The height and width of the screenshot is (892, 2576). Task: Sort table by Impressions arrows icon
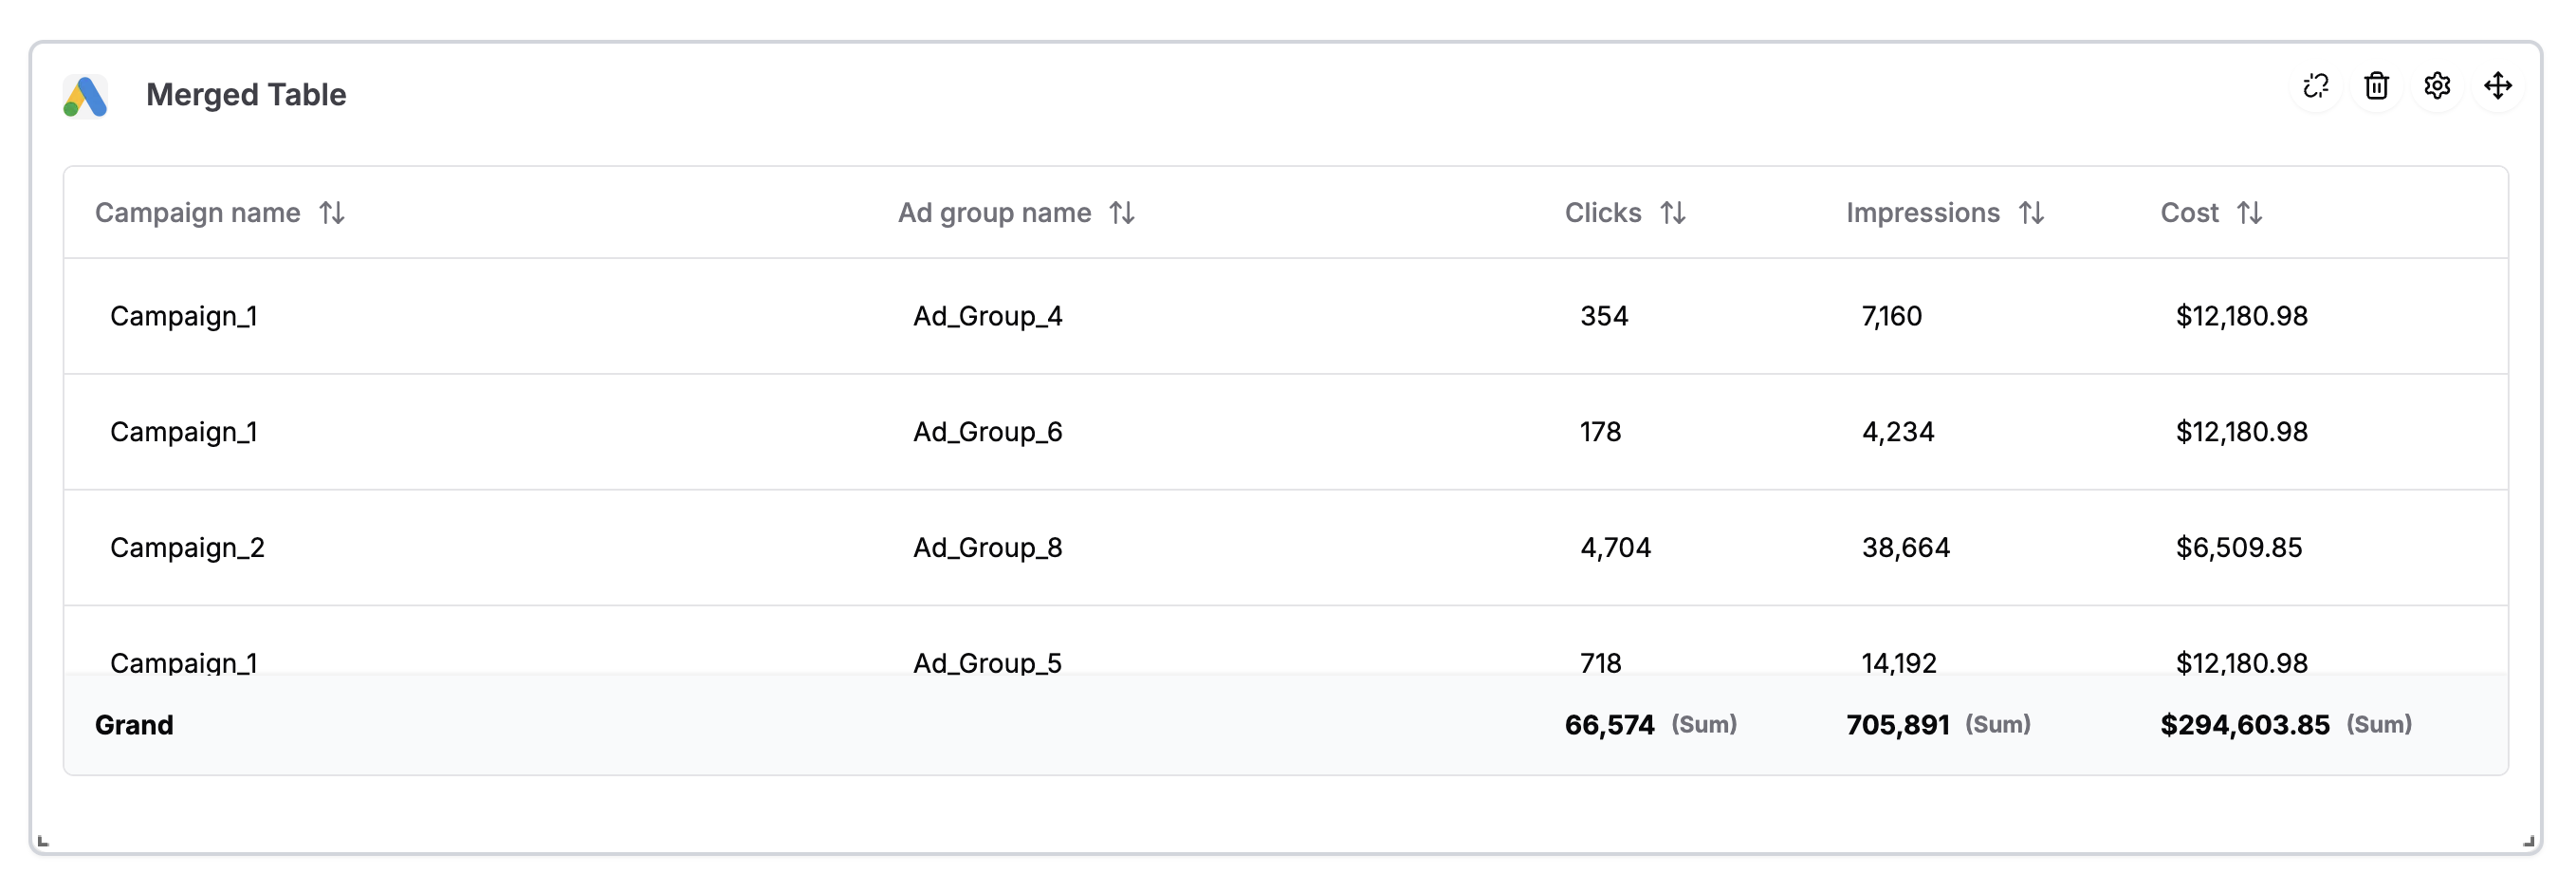click(2031, 213)
